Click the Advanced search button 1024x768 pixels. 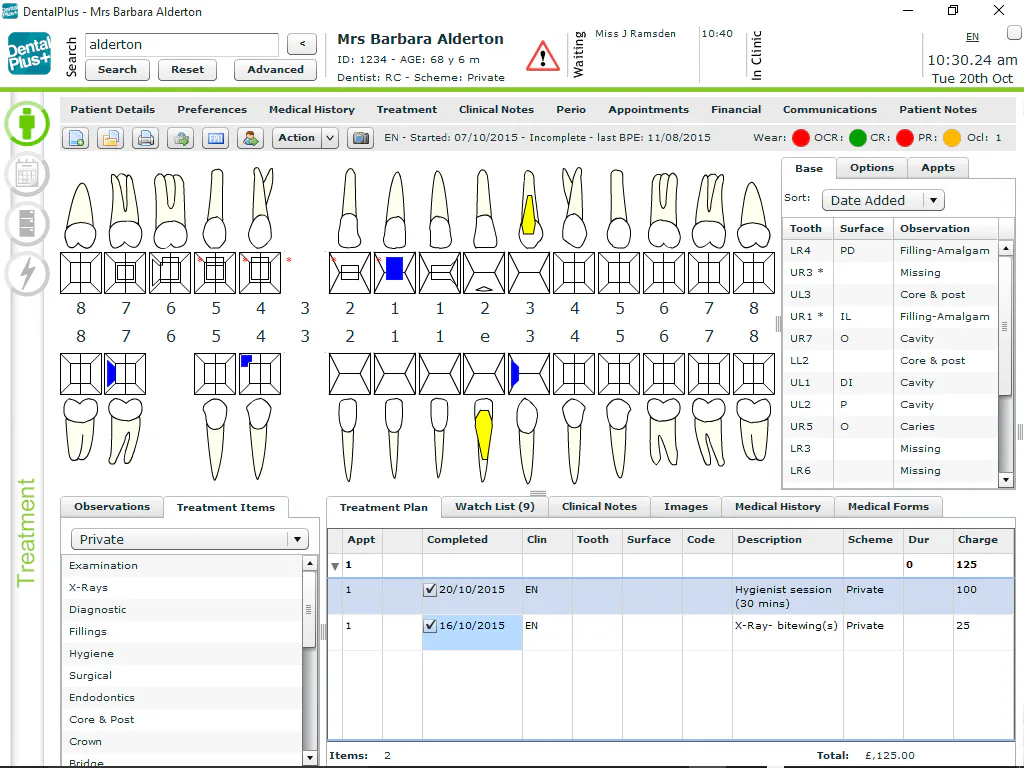pos(275,70)
